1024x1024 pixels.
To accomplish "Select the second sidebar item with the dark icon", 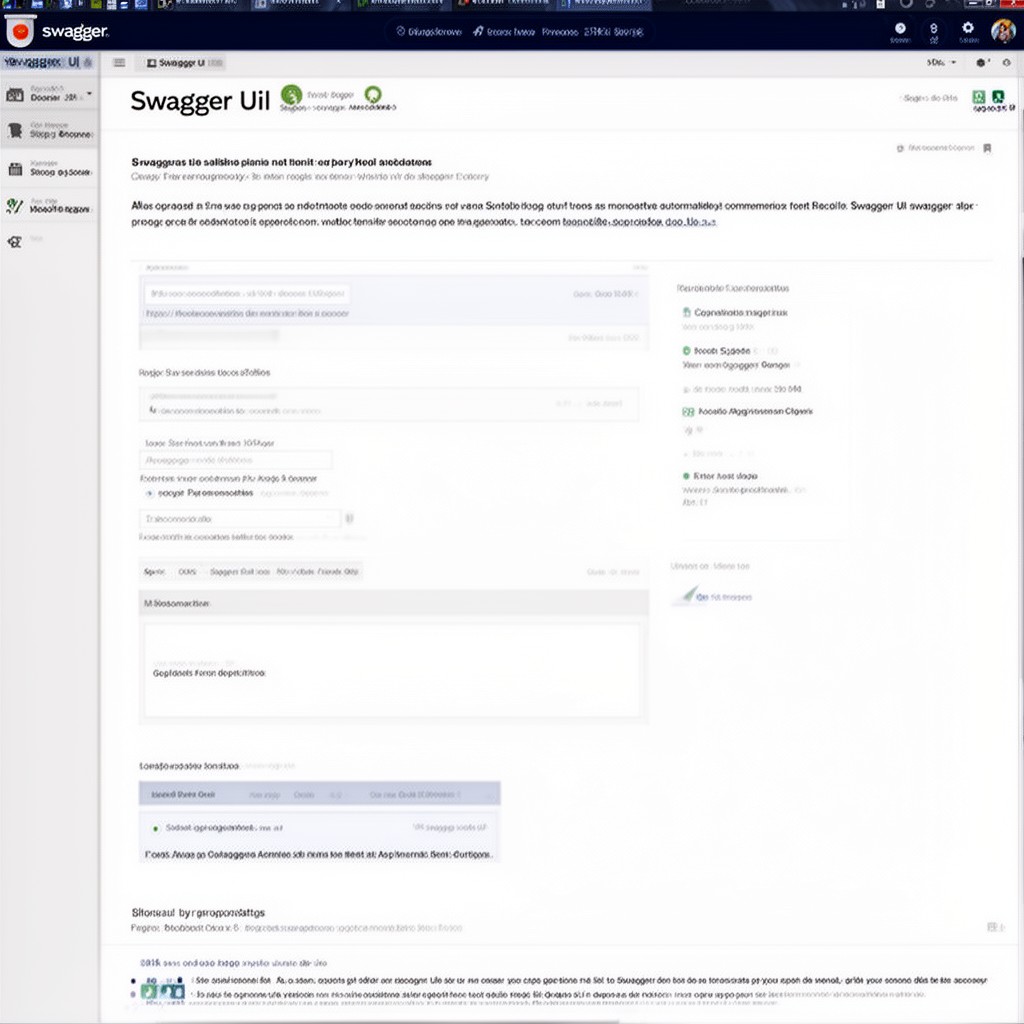I will (49, 130).
